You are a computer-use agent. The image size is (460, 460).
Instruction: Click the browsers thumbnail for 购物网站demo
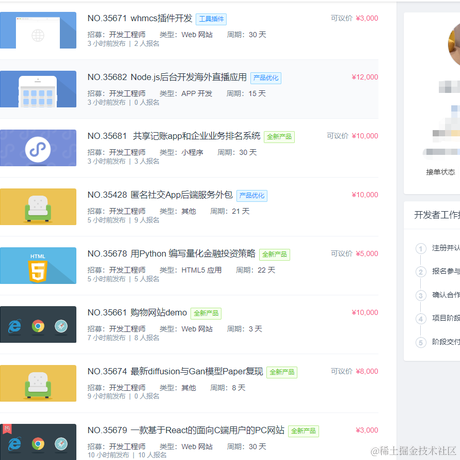tap(38, 324)
